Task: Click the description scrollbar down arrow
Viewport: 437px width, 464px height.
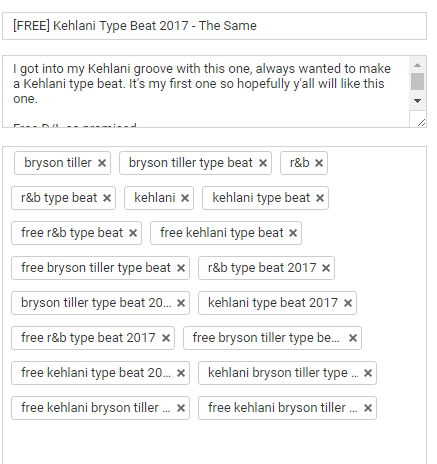Action: point(417,100)
